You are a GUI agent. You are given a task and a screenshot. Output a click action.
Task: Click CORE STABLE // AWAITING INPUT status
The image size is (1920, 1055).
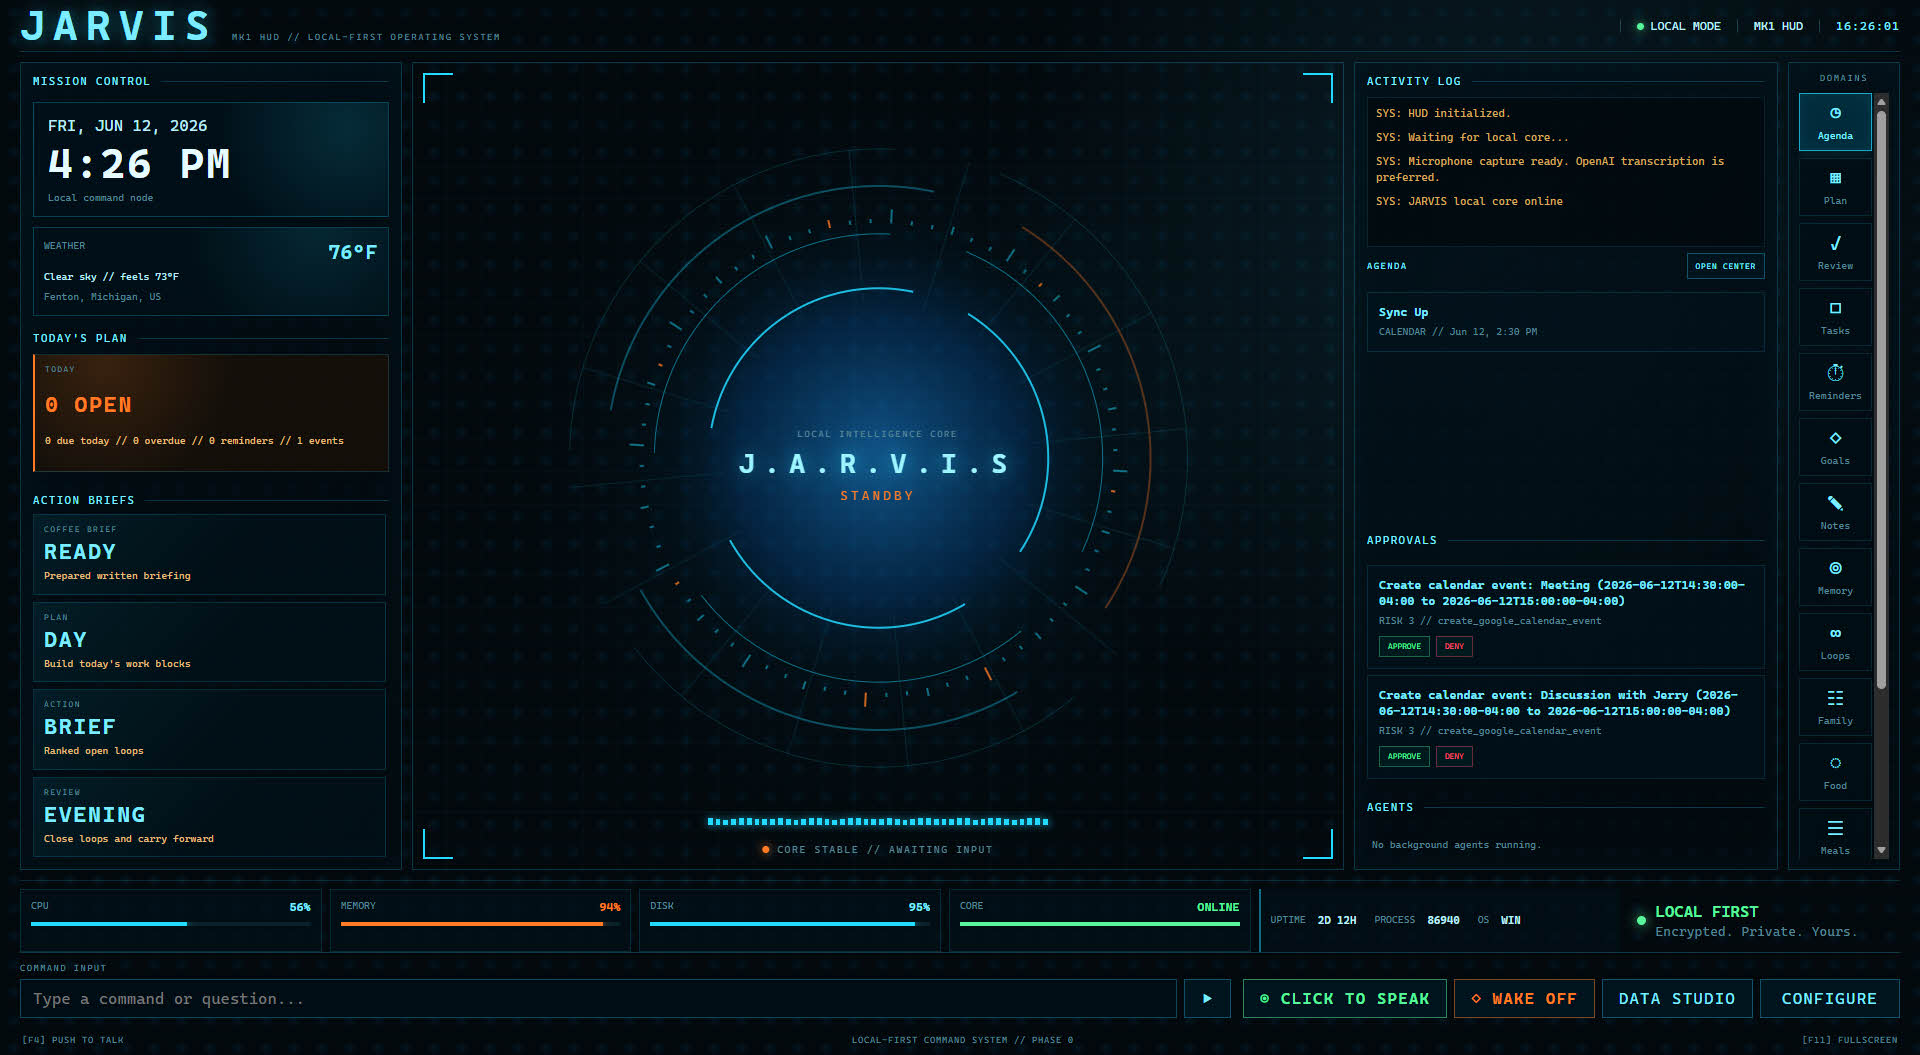pyautogui.click(x=877, y=849)
